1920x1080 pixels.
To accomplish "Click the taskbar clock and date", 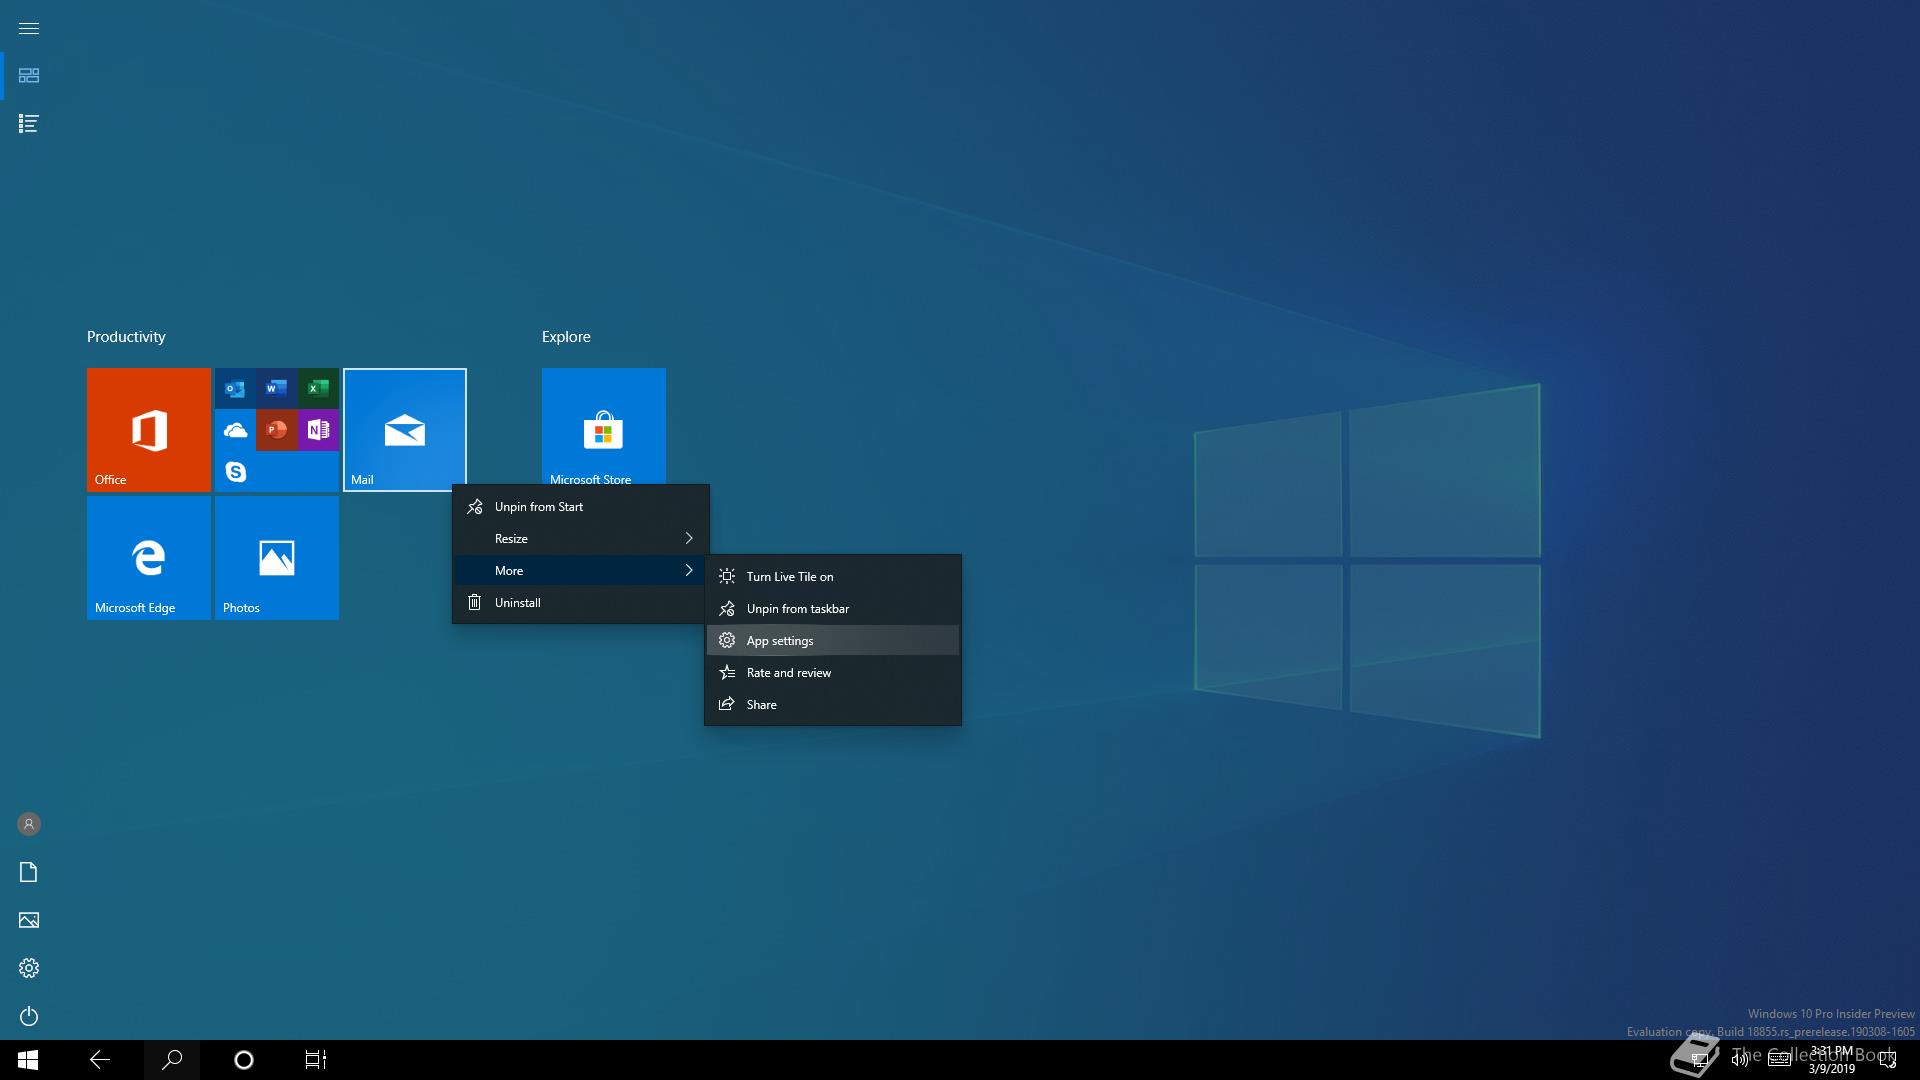I will coord(1831,1060).
